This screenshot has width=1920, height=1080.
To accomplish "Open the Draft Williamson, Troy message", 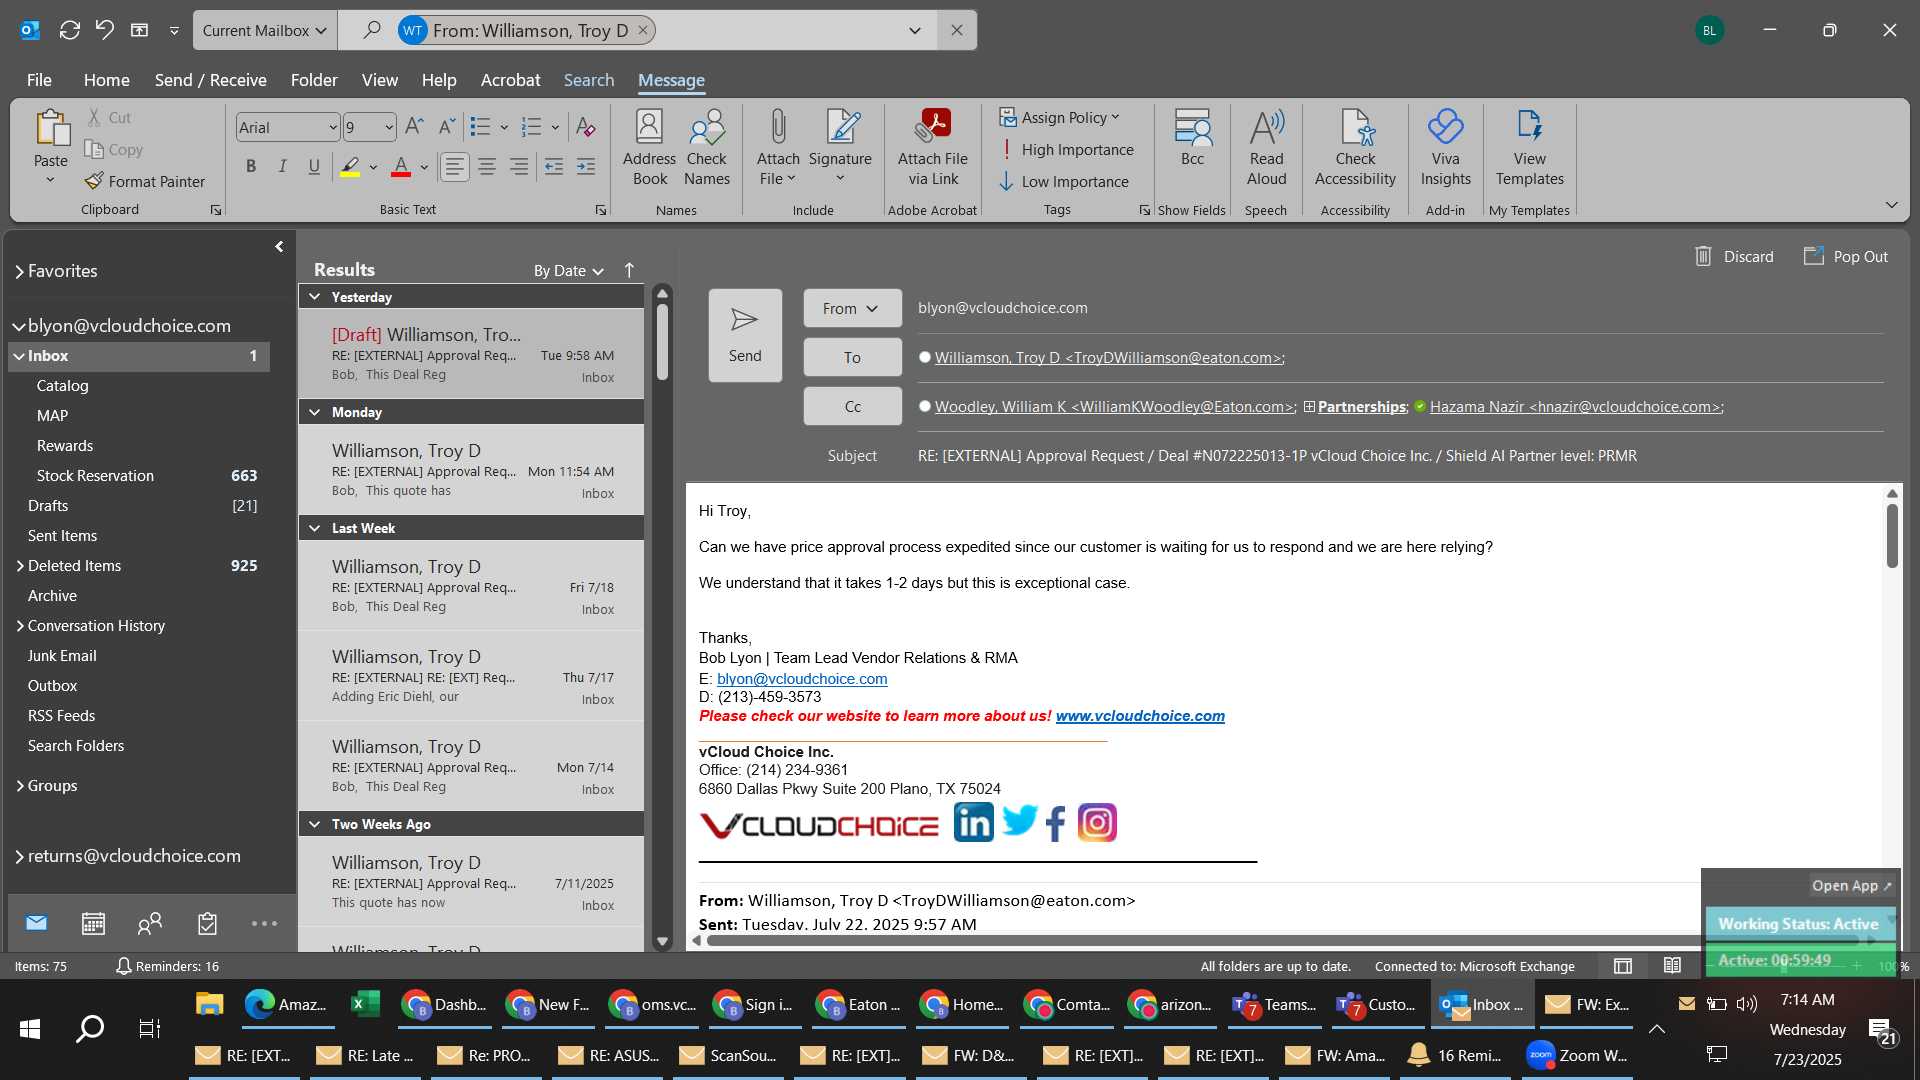I will click(471, 353).
